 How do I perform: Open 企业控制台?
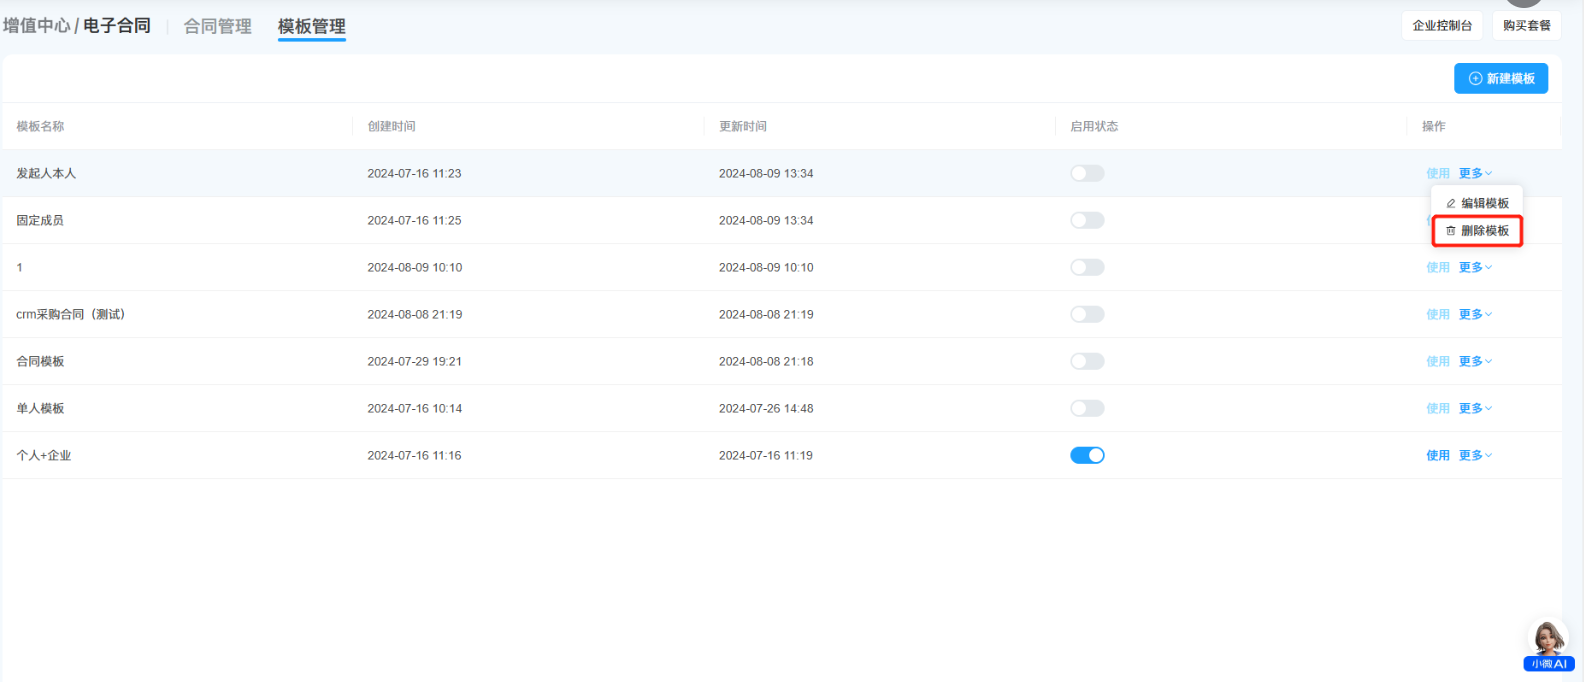[x=1442, y=25]
